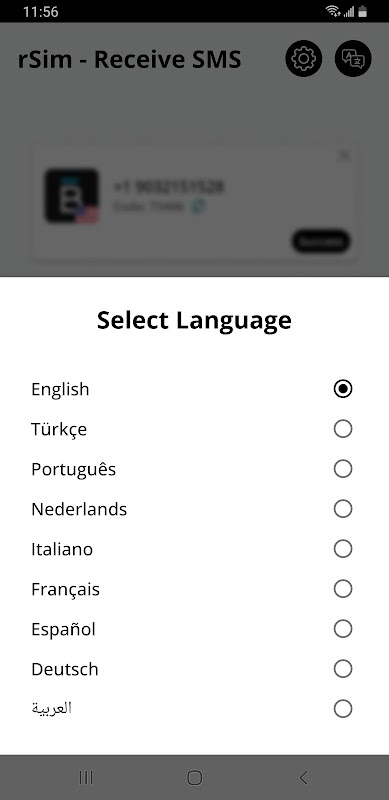Select the Português radio button
The height and width of the screenshot is (800, 389).
[343, 469]
